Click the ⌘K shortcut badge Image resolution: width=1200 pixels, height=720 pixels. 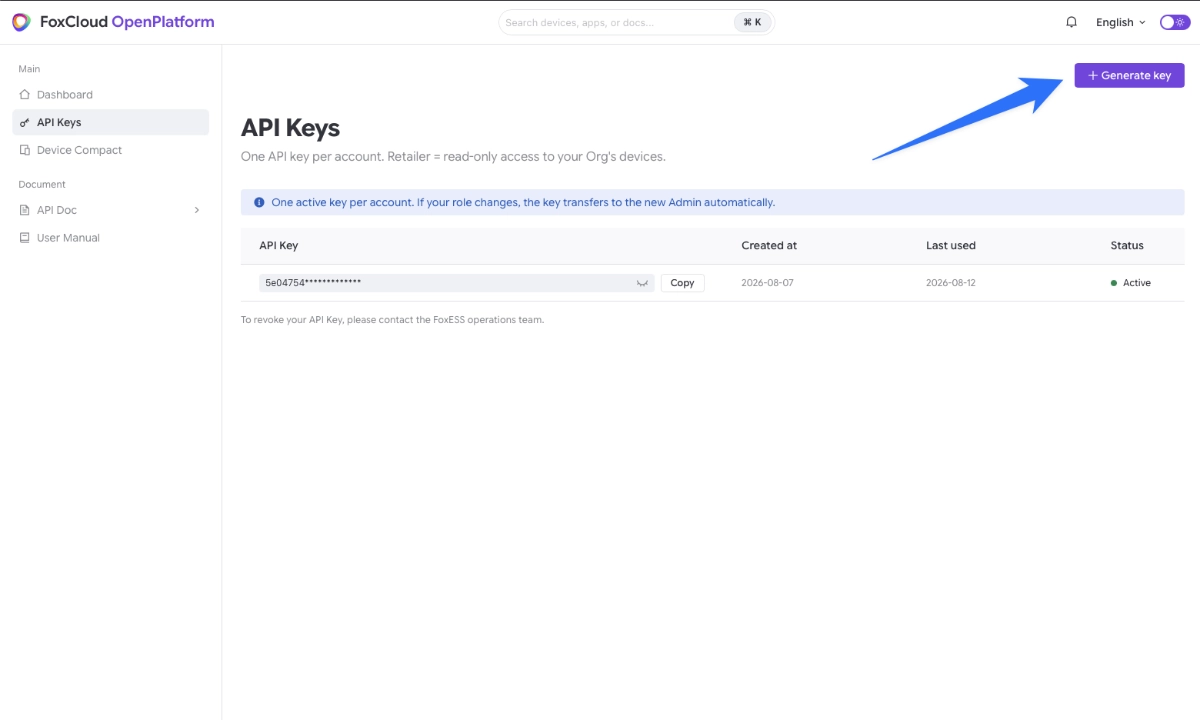click(x=752, y=22)
